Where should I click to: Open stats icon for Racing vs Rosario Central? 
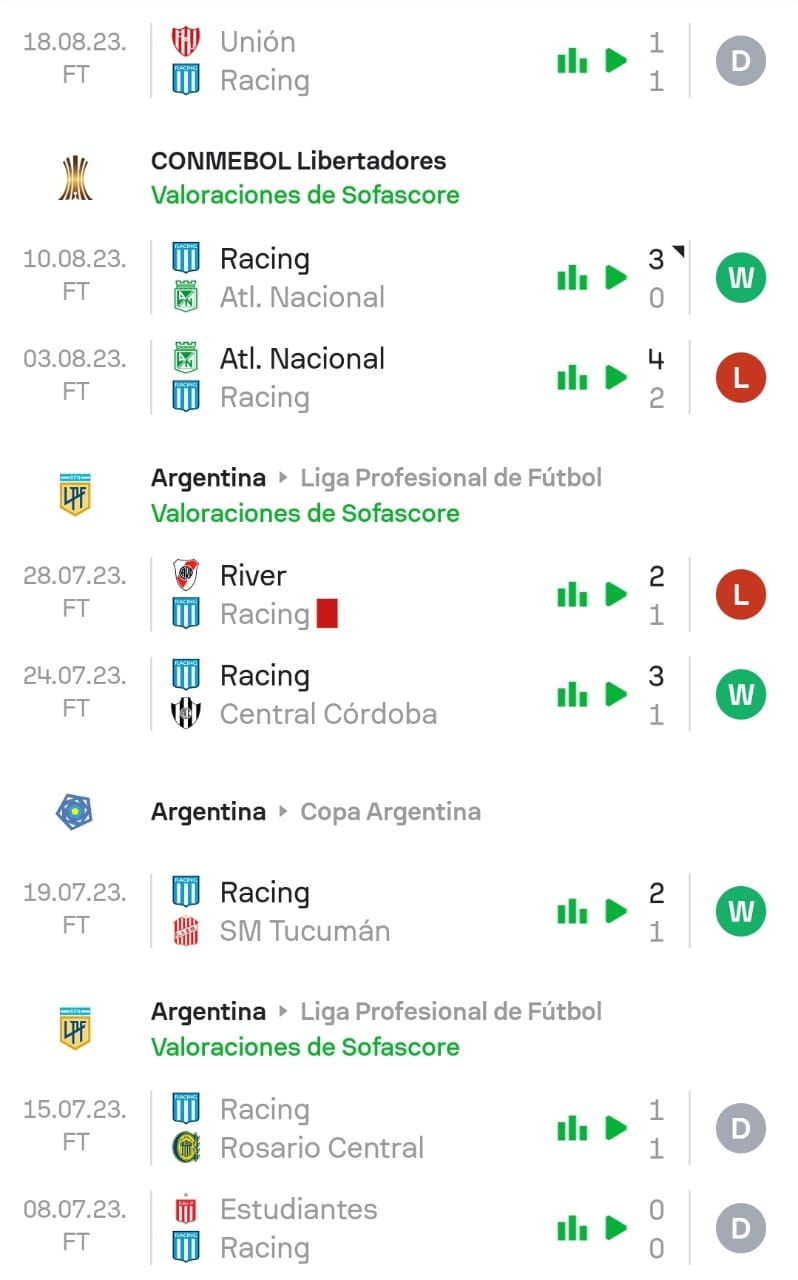pos(572,1129)
